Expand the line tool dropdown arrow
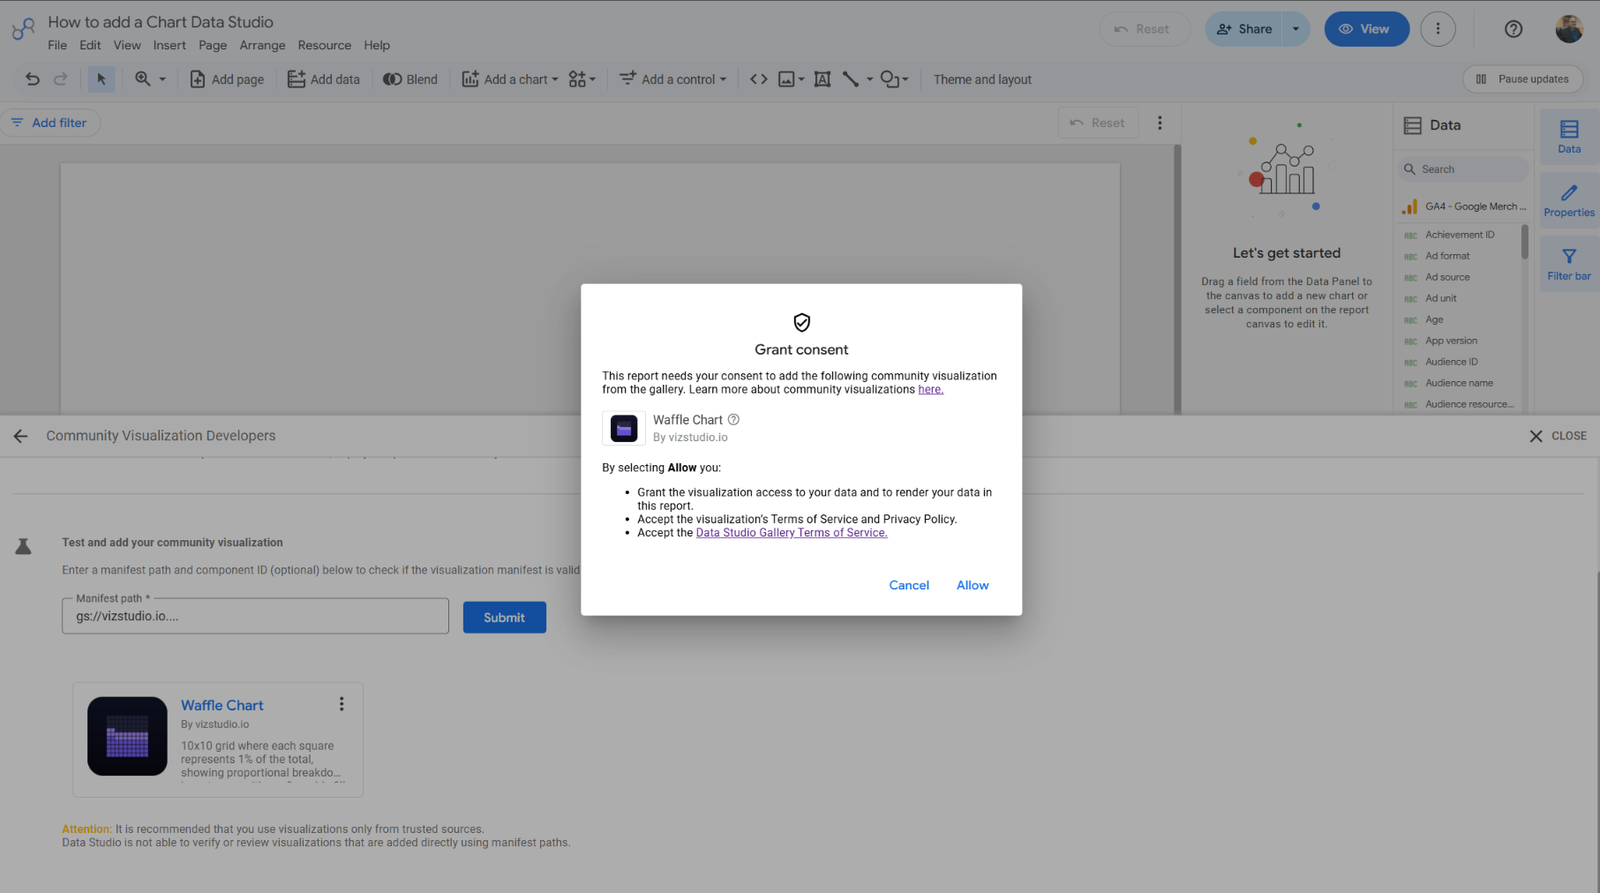 (x=869, y=79)
